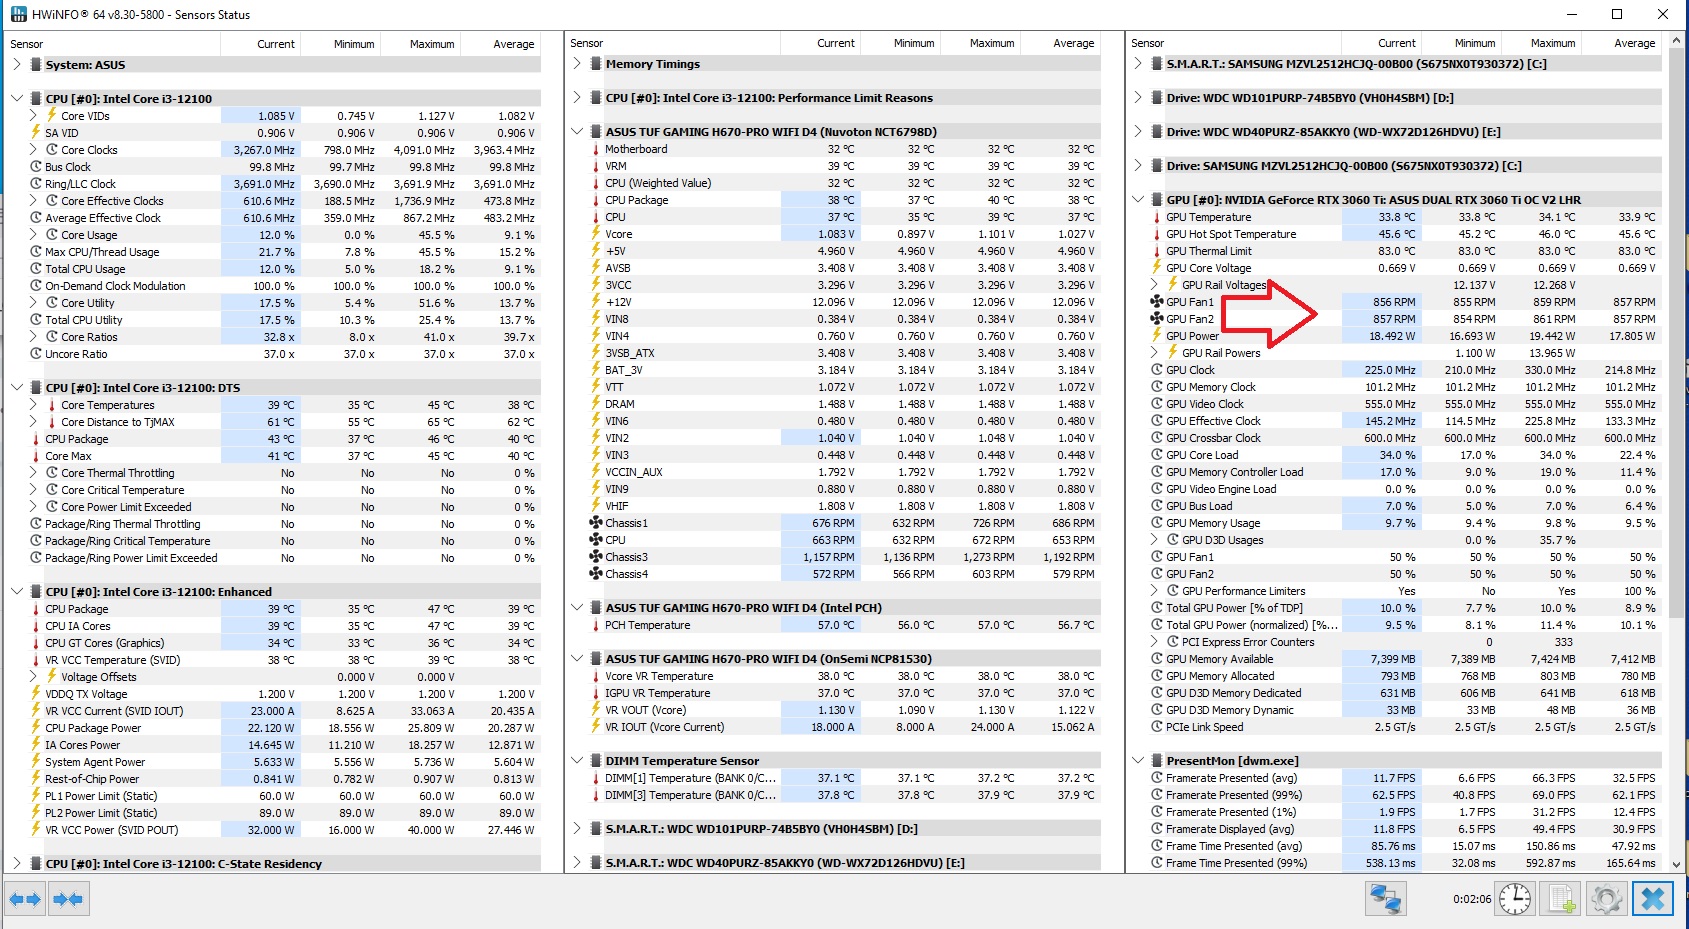The height and width of the screenshot is (929, 1689).
Task: Click the expand columns arrows button
Action: tap(25, 899)
